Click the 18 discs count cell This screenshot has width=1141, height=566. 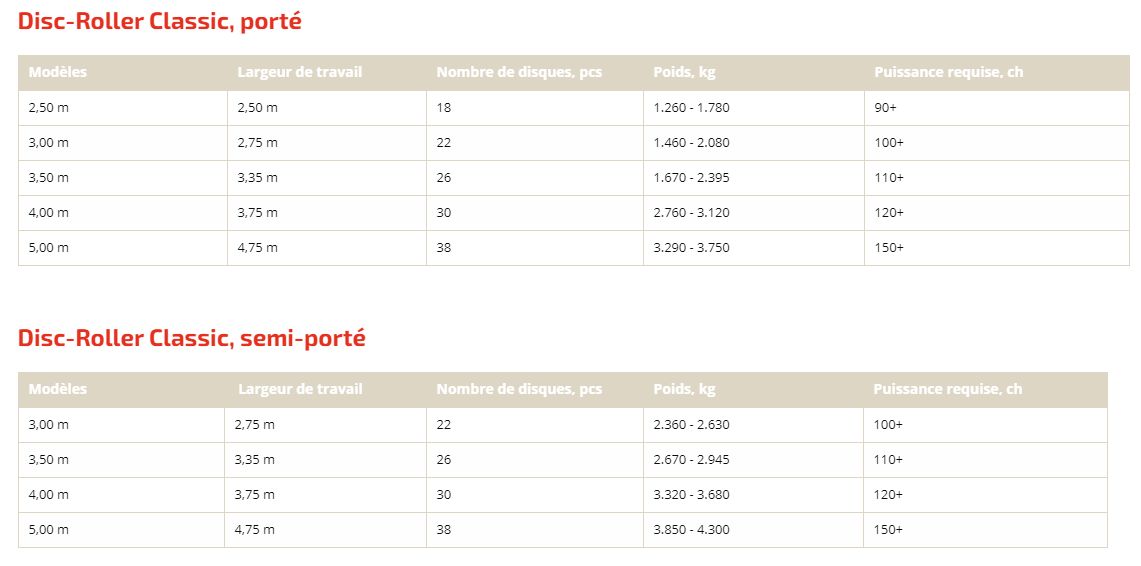tap(444, 108)
